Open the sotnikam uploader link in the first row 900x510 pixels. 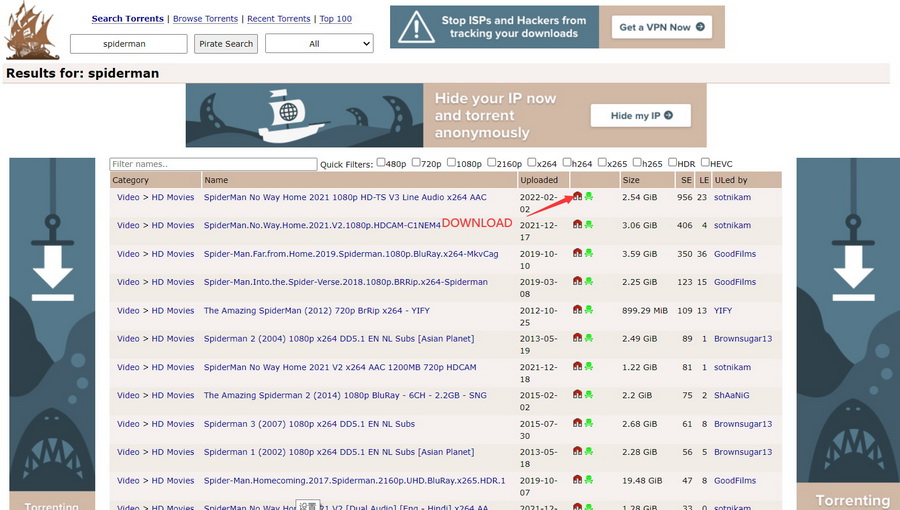click(x=732, y=198)
